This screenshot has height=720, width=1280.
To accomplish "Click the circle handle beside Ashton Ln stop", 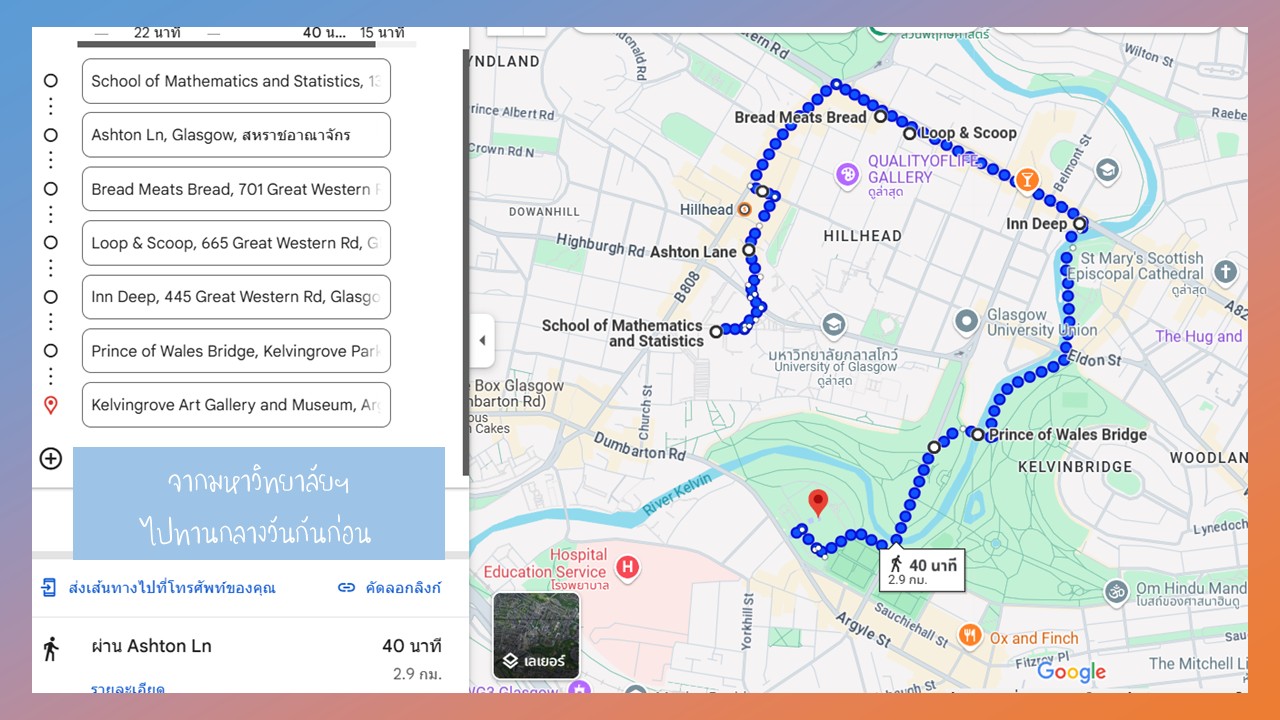I will (x=51, y=135).
